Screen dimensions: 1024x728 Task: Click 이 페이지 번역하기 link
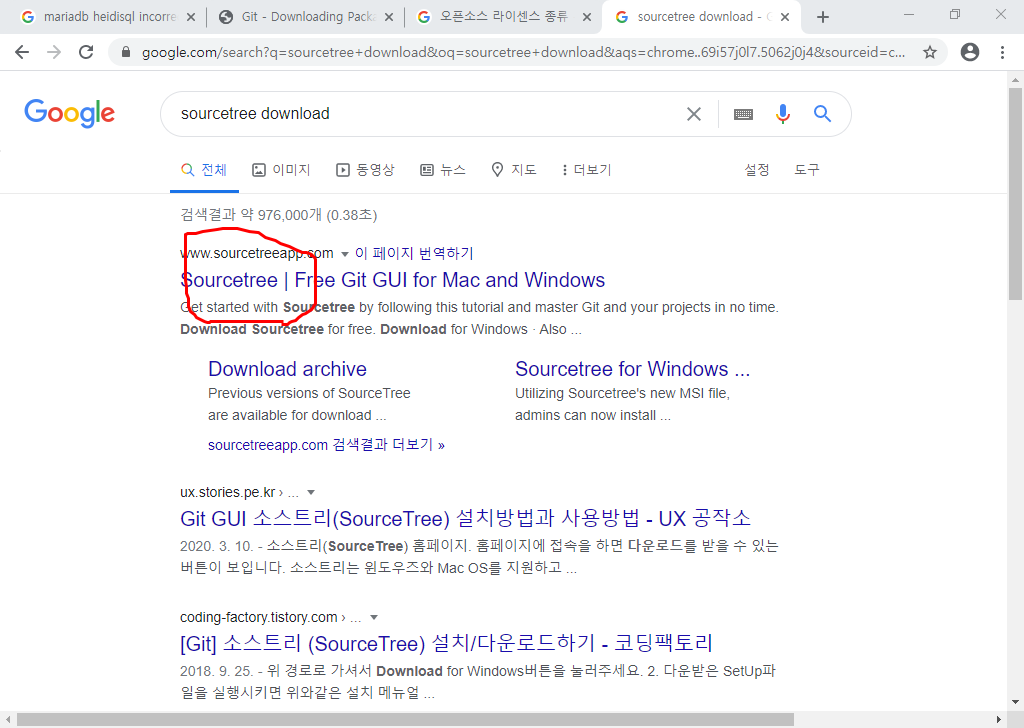coord(414,253)
